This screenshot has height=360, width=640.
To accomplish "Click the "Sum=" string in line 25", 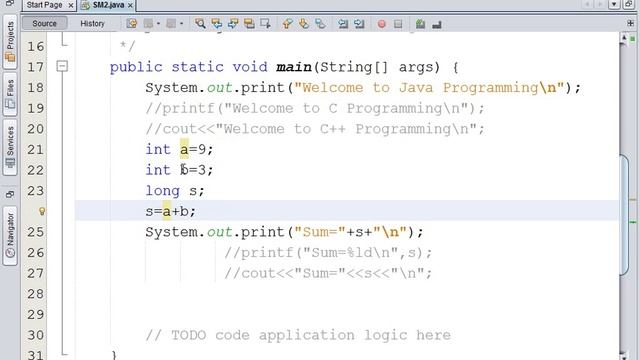I will 320,232.
